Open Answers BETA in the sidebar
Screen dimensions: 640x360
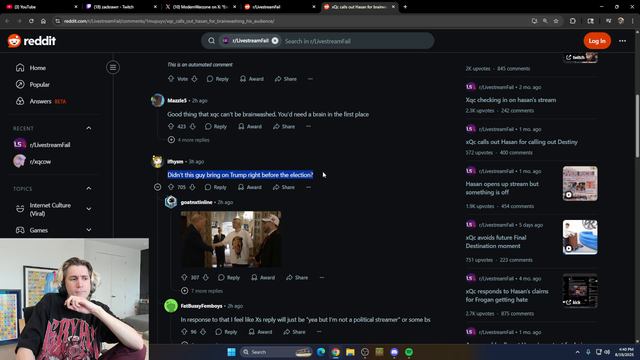tap(41, 101)
